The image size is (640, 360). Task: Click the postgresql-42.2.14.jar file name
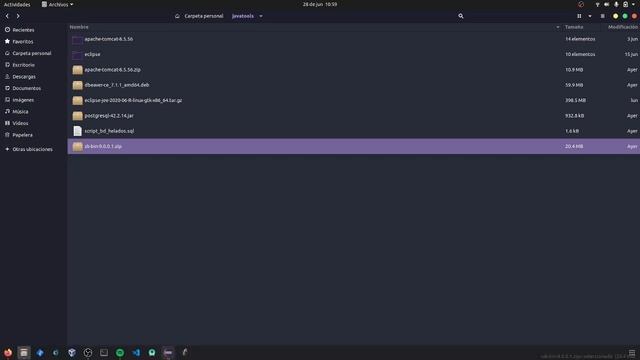(109, 116)
